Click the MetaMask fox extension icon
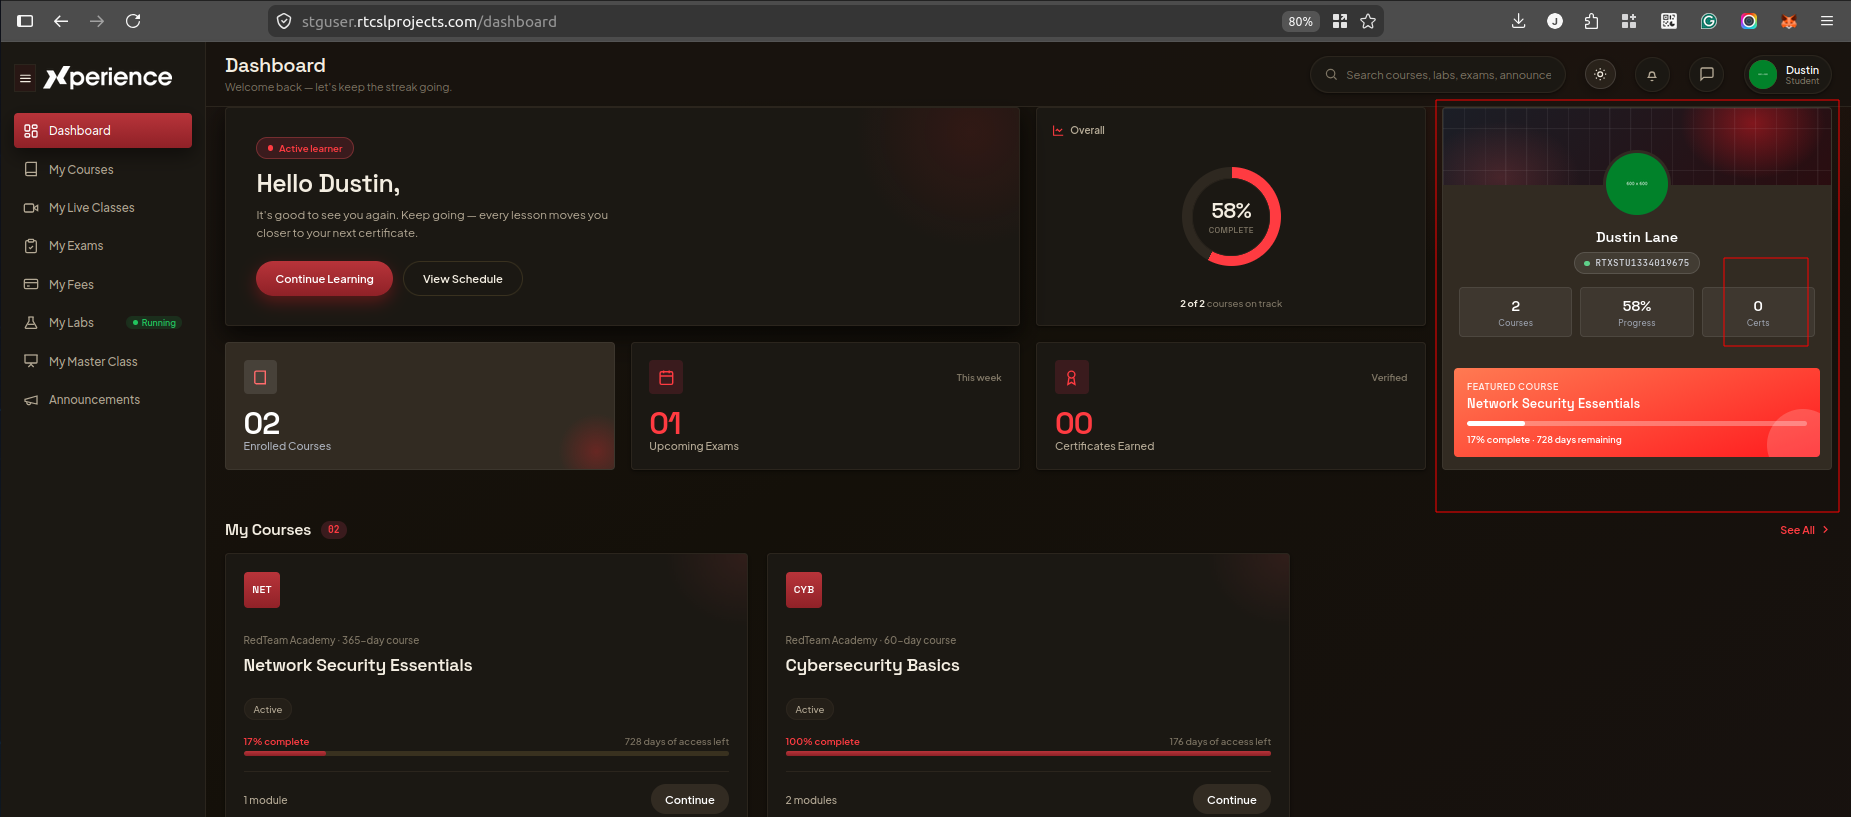1851x817 pixels. (1789, 21)
